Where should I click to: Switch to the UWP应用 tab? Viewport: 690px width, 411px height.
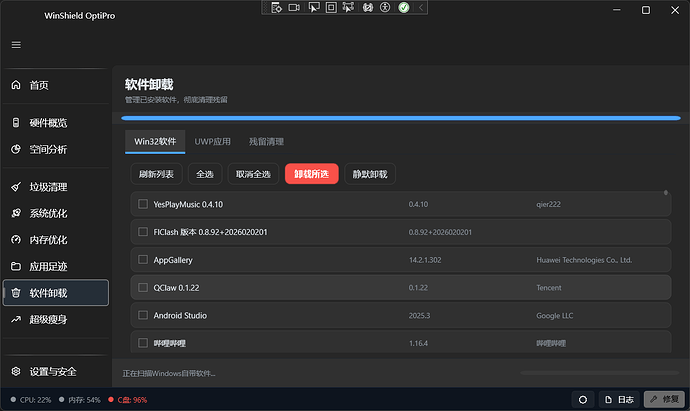pyautogui.click(x=213, y=141)
